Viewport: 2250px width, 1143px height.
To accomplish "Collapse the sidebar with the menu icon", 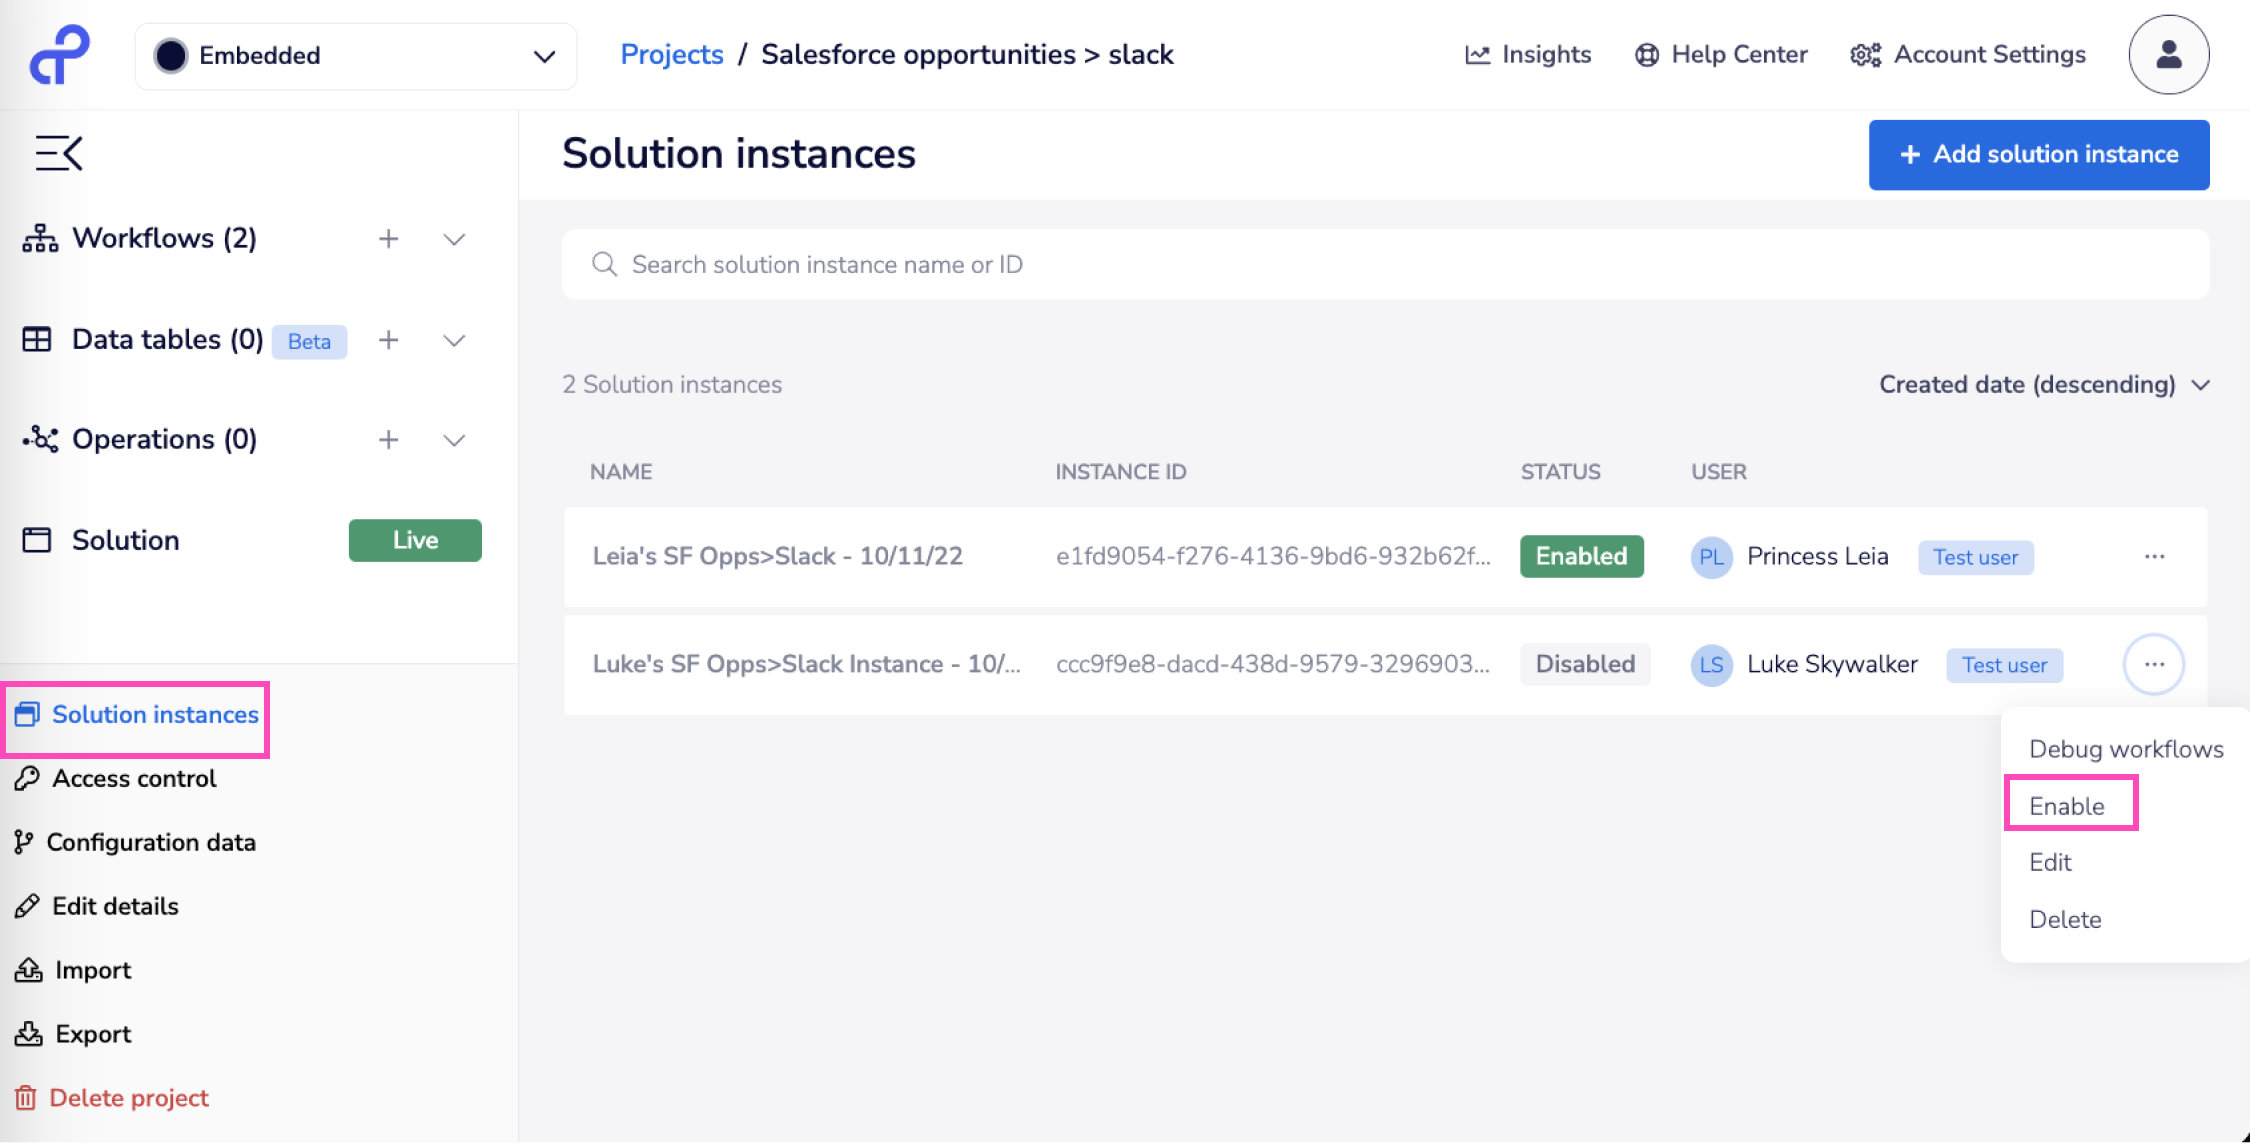I will click(x=59, y=153).
